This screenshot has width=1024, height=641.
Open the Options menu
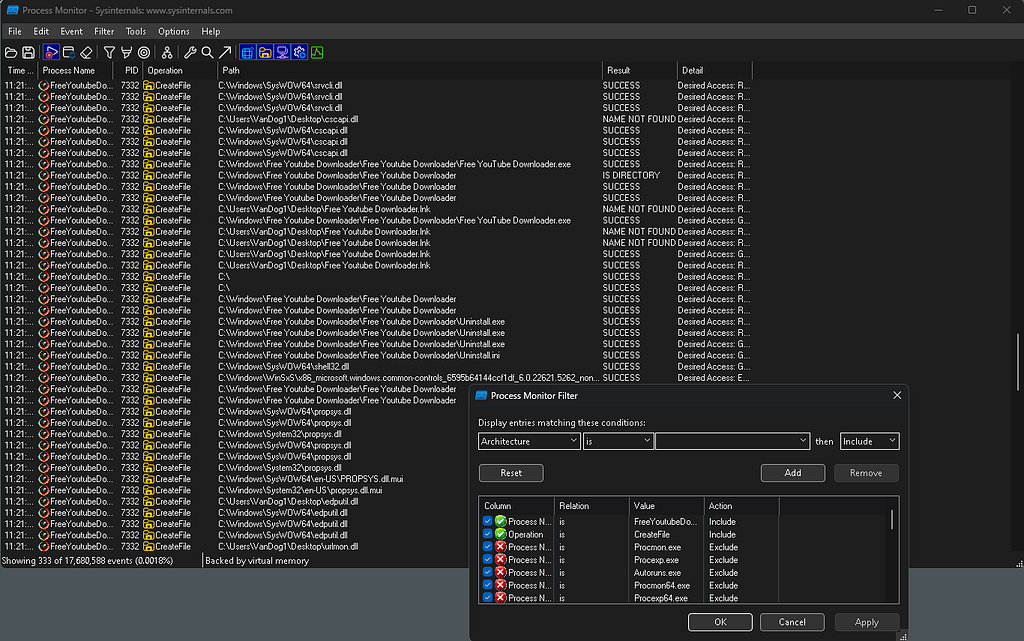coord(174,31)
